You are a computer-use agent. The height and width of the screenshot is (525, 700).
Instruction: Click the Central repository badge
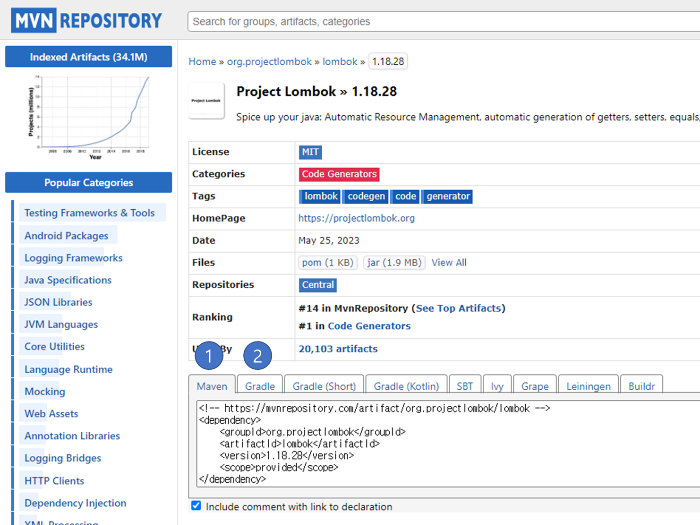point(318,285)
